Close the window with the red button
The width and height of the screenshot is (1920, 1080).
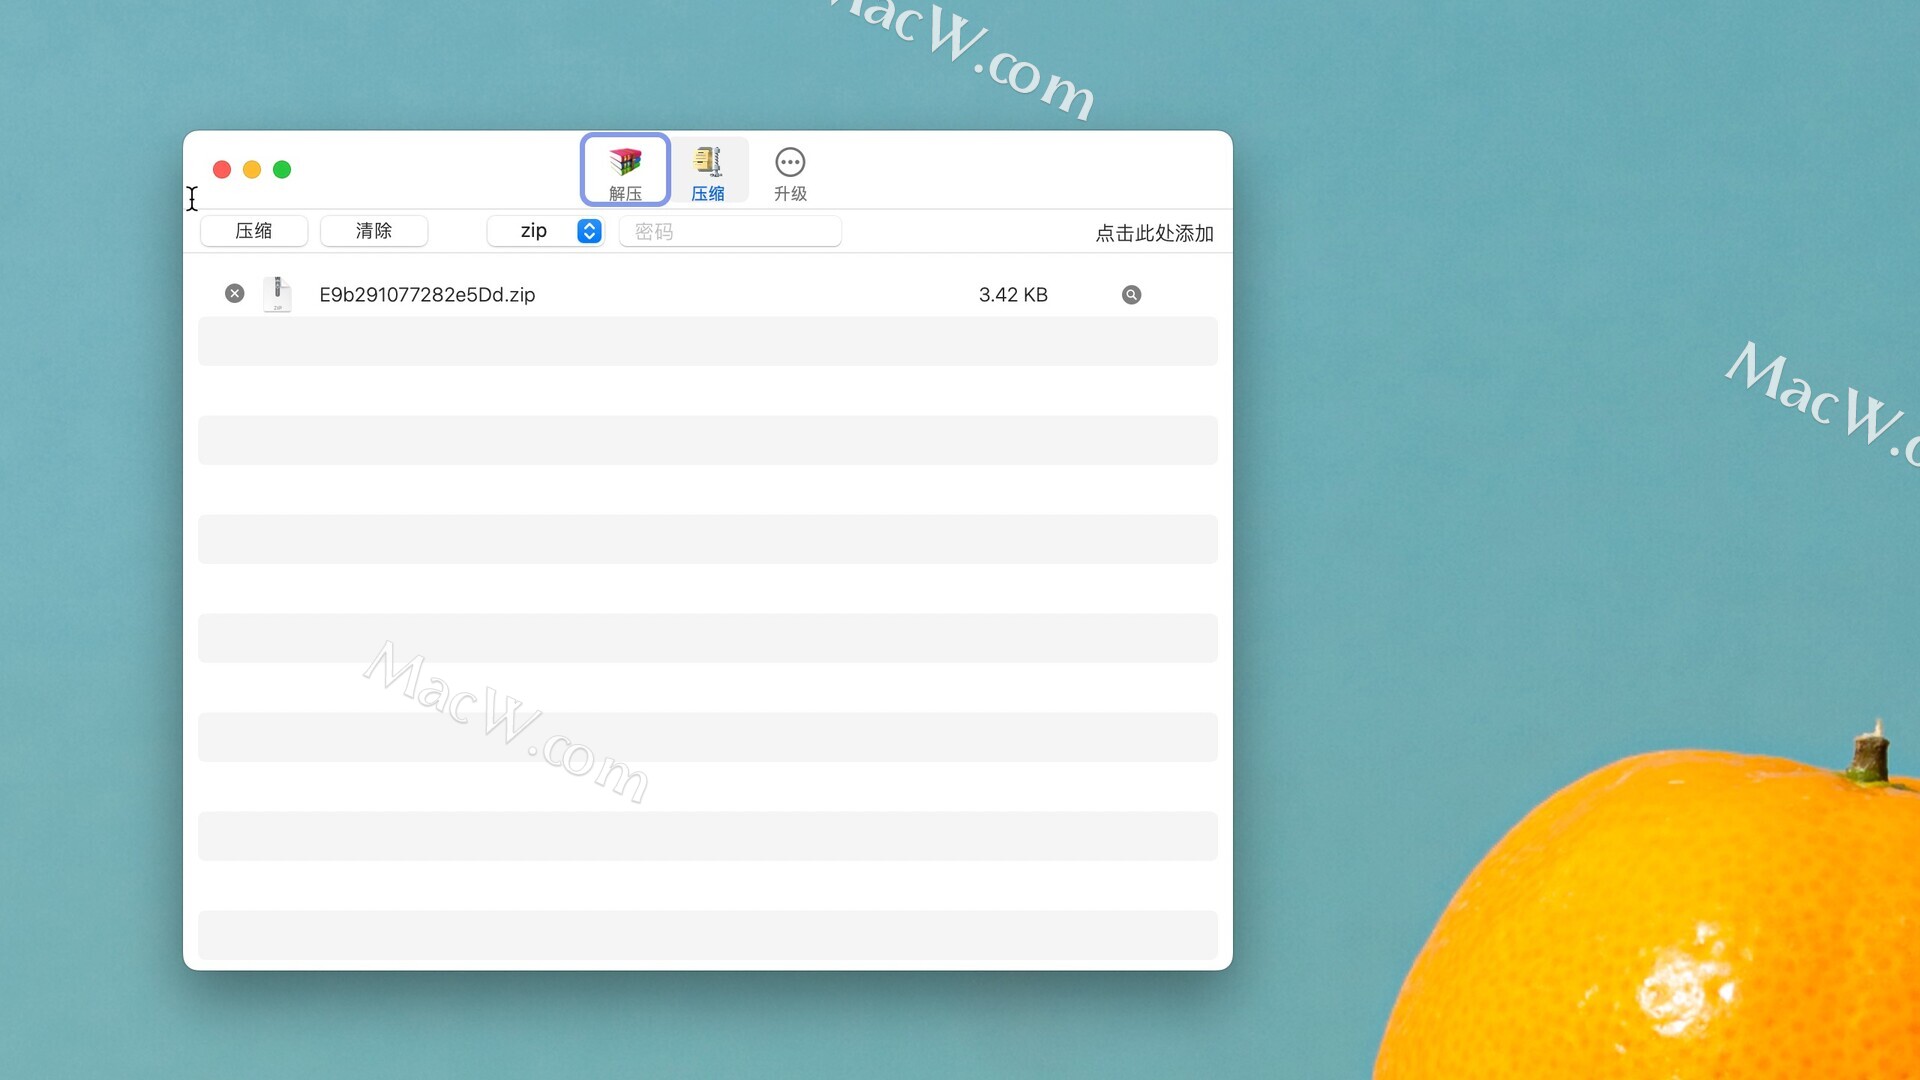tap(222, 170)
